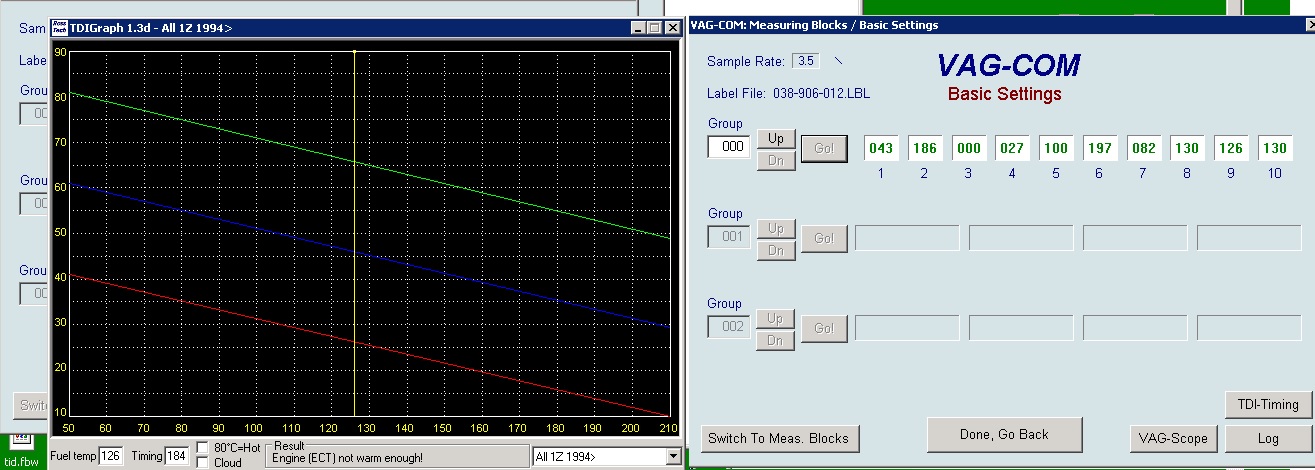
Task: Click the Group 000 number field
Action: [729, 146]
